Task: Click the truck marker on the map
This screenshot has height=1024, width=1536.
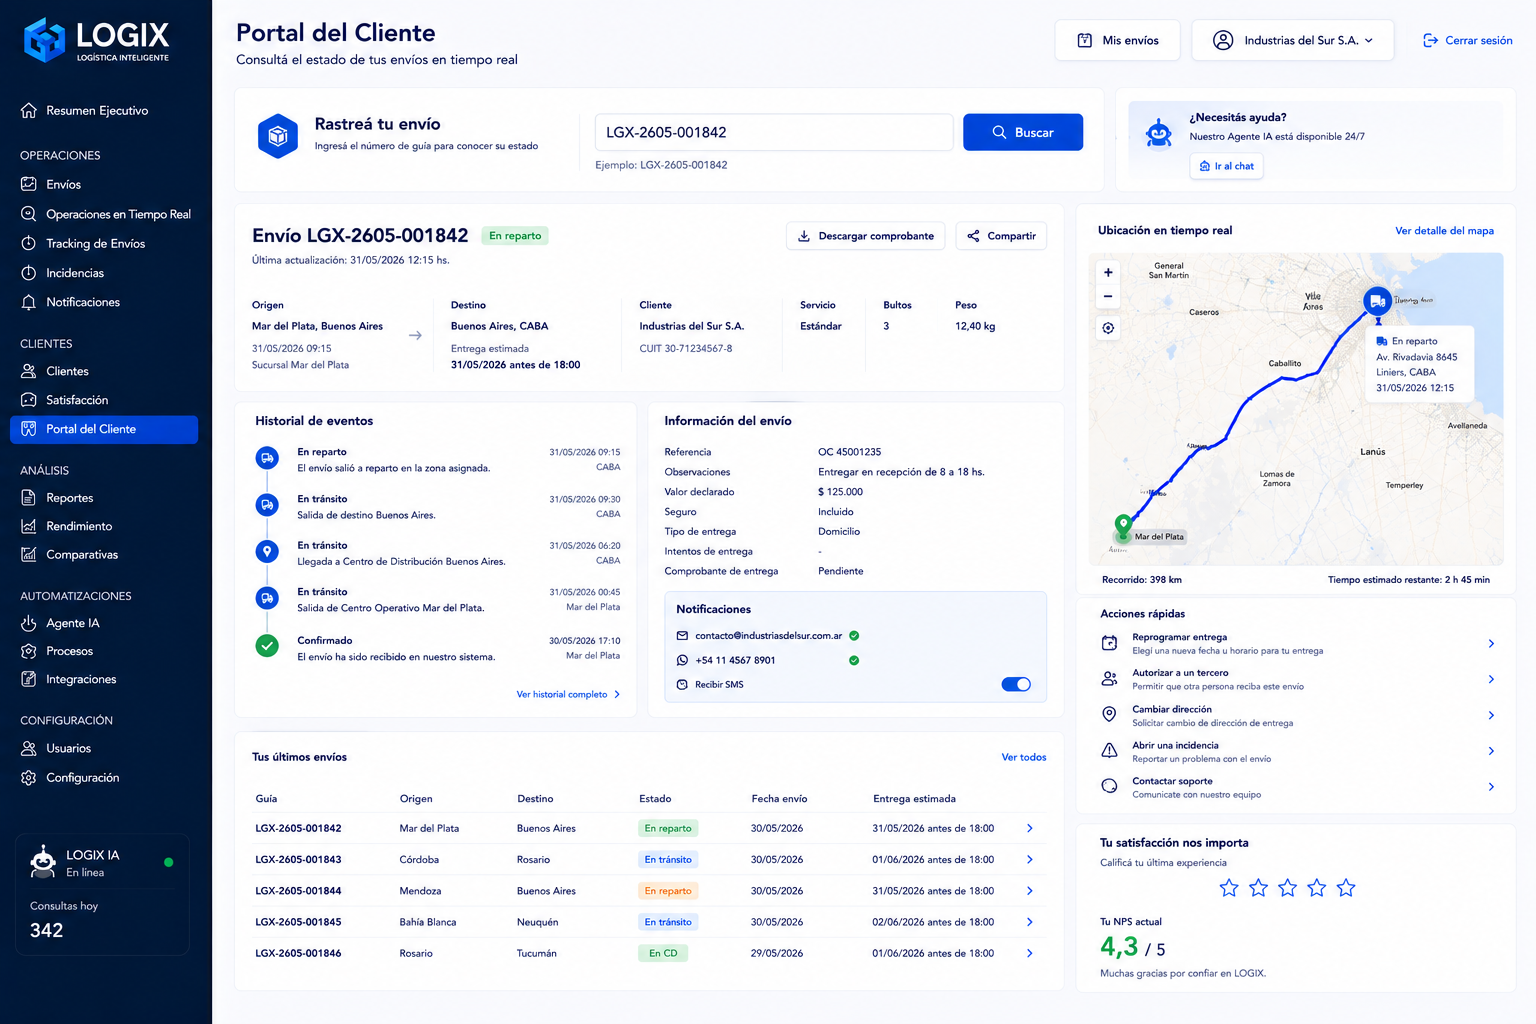Action: 1377,301
